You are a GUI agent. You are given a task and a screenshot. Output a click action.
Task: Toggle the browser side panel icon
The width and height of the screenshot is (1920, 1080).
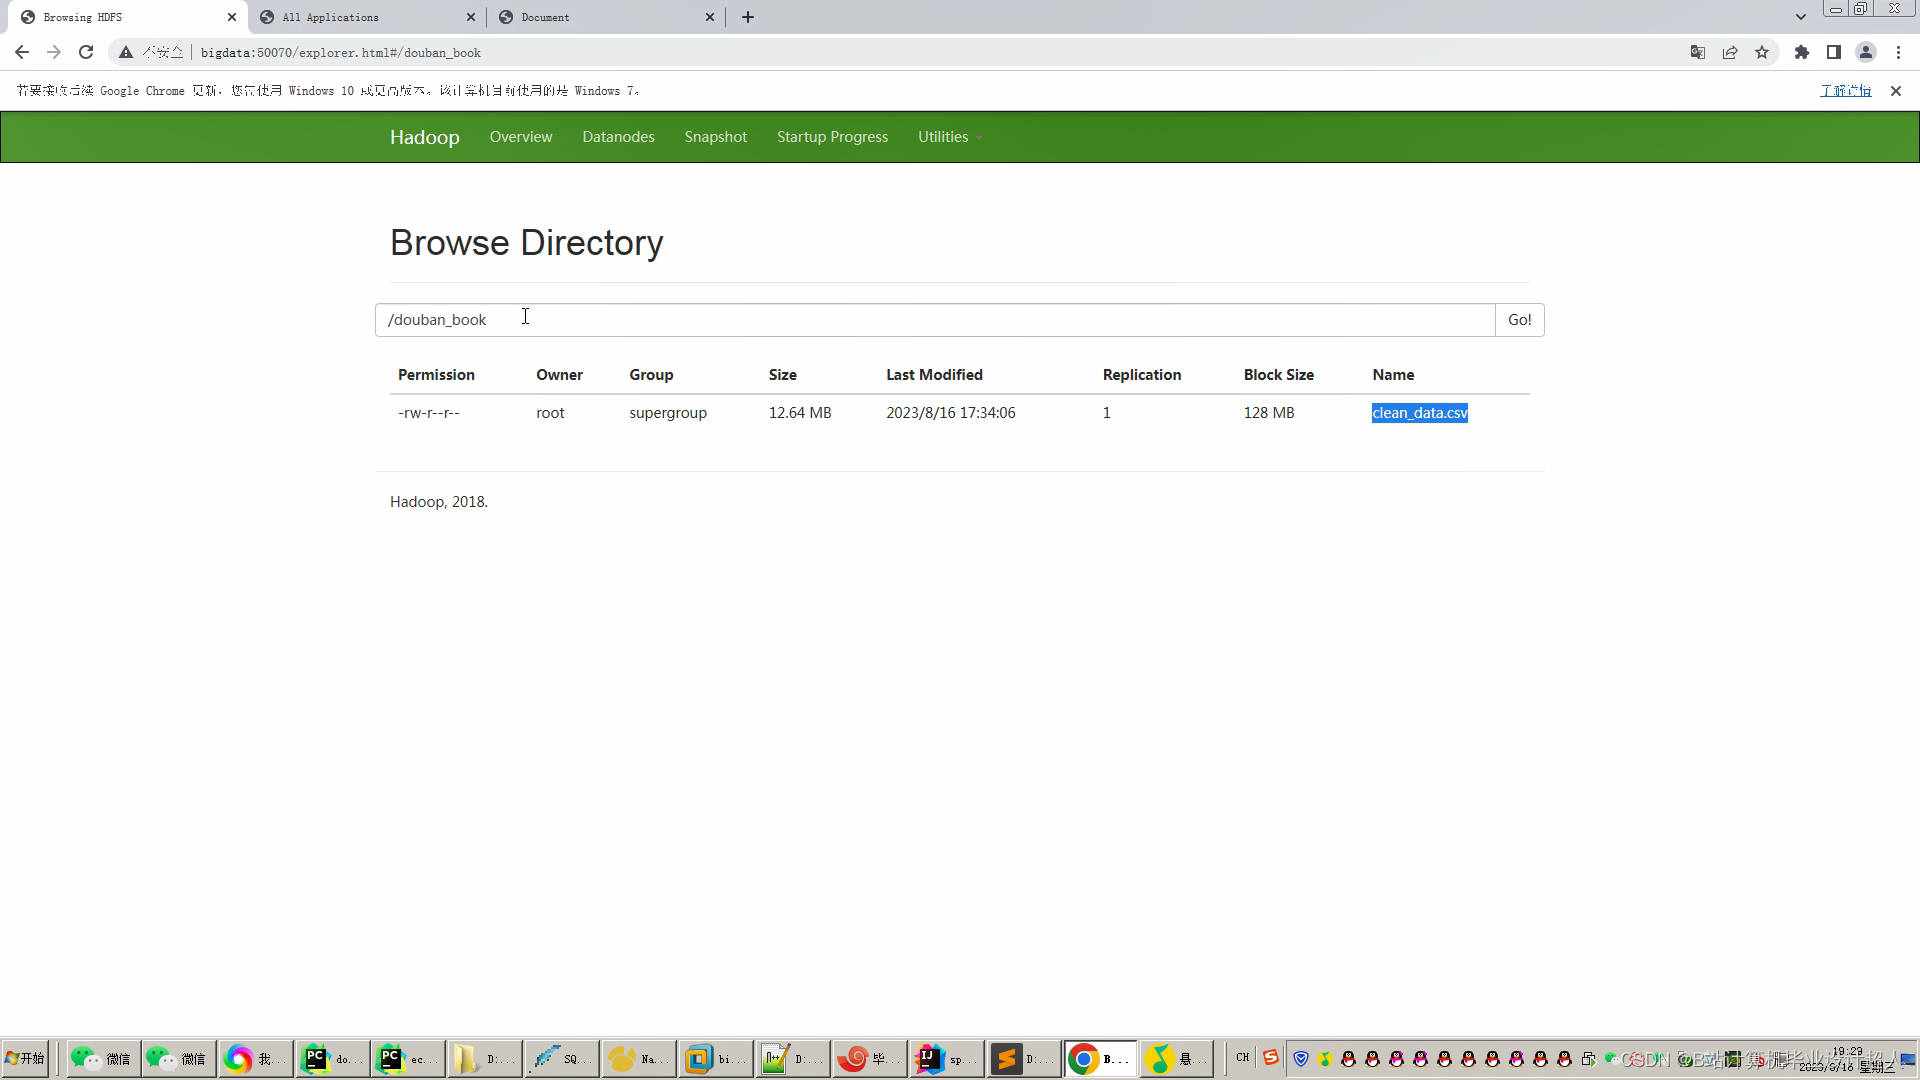point(1833,52)
